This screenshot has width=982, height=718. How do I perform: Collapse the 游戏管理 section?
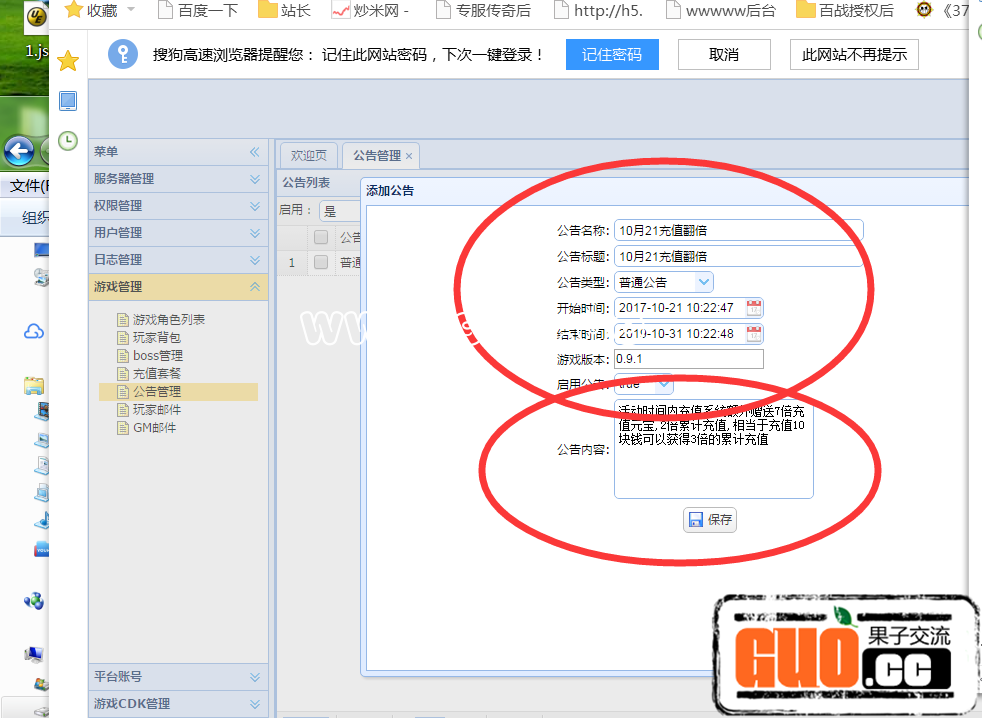[x=255, y=287]
